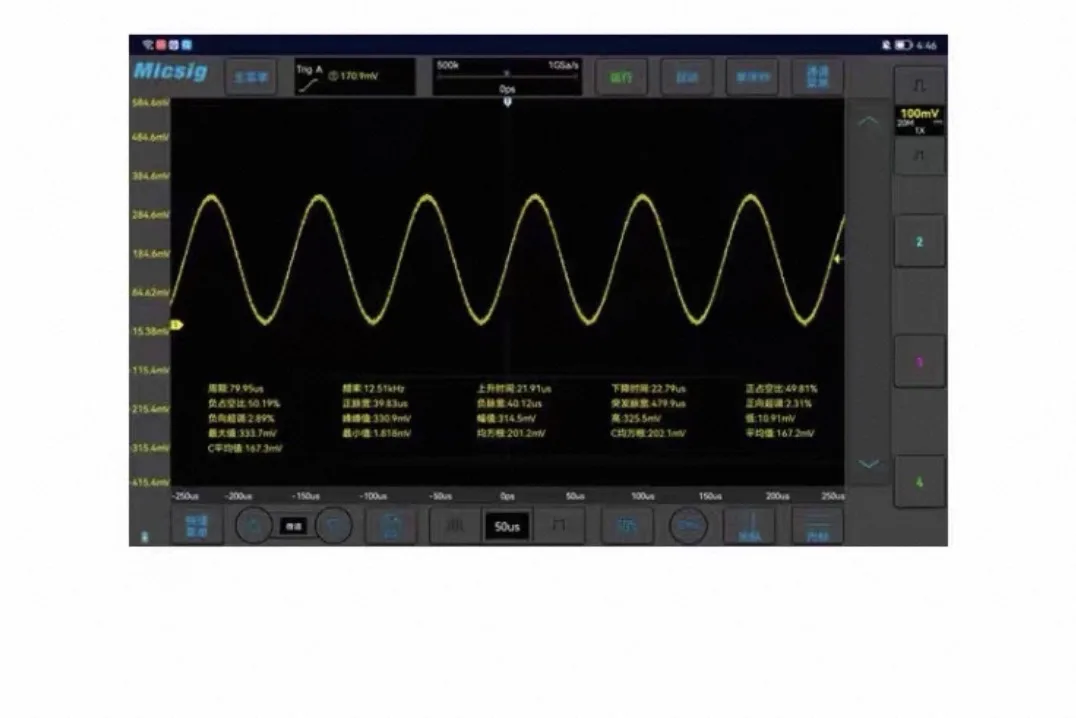Click the trigger position marker above the 0ps line
Screen dimensions: 1076x718
click(507, 102)
